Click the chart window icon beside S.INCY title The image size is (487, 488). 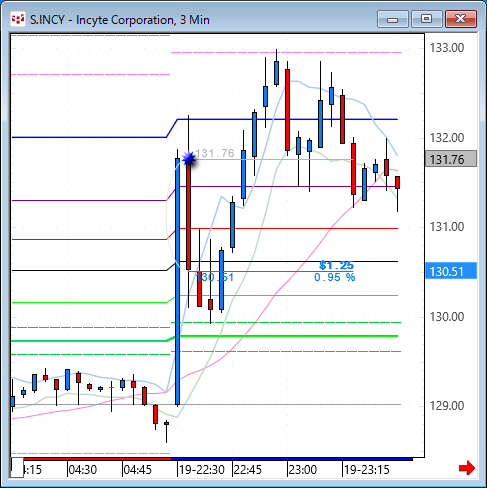[x=18, y=19]
